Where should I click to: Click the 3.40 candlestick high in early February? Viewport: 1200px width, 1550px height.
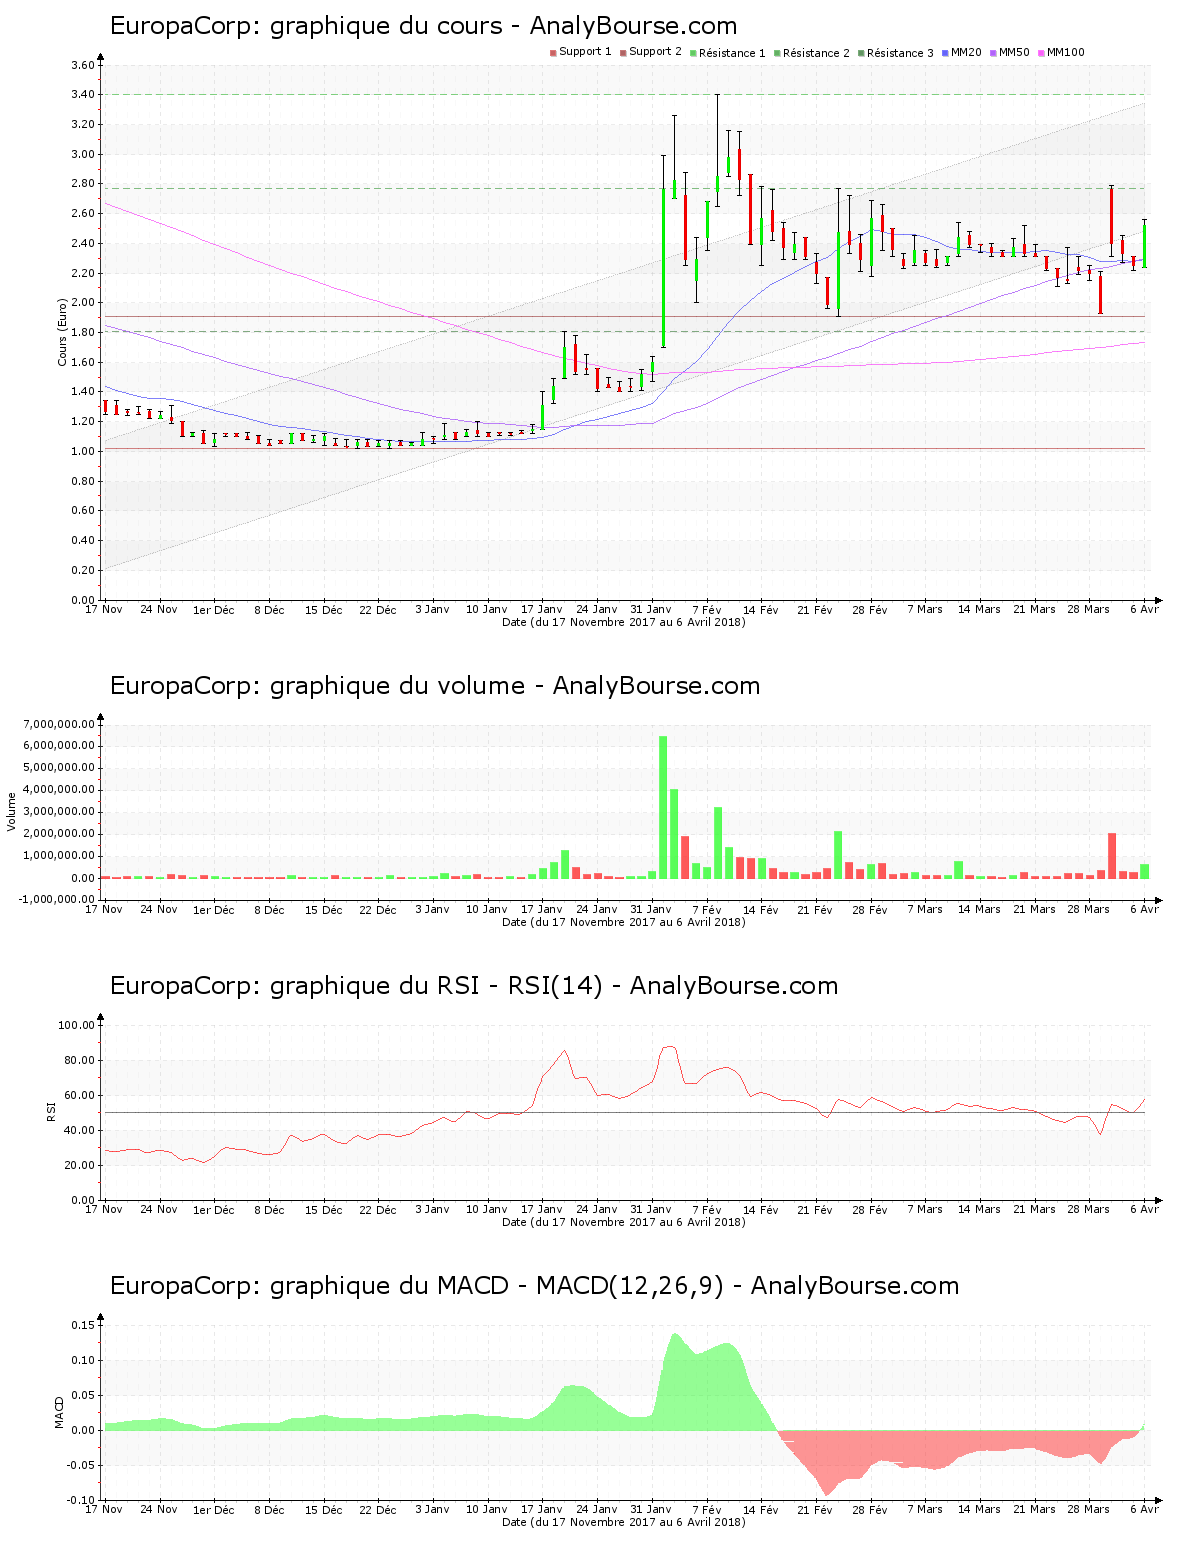718,95
